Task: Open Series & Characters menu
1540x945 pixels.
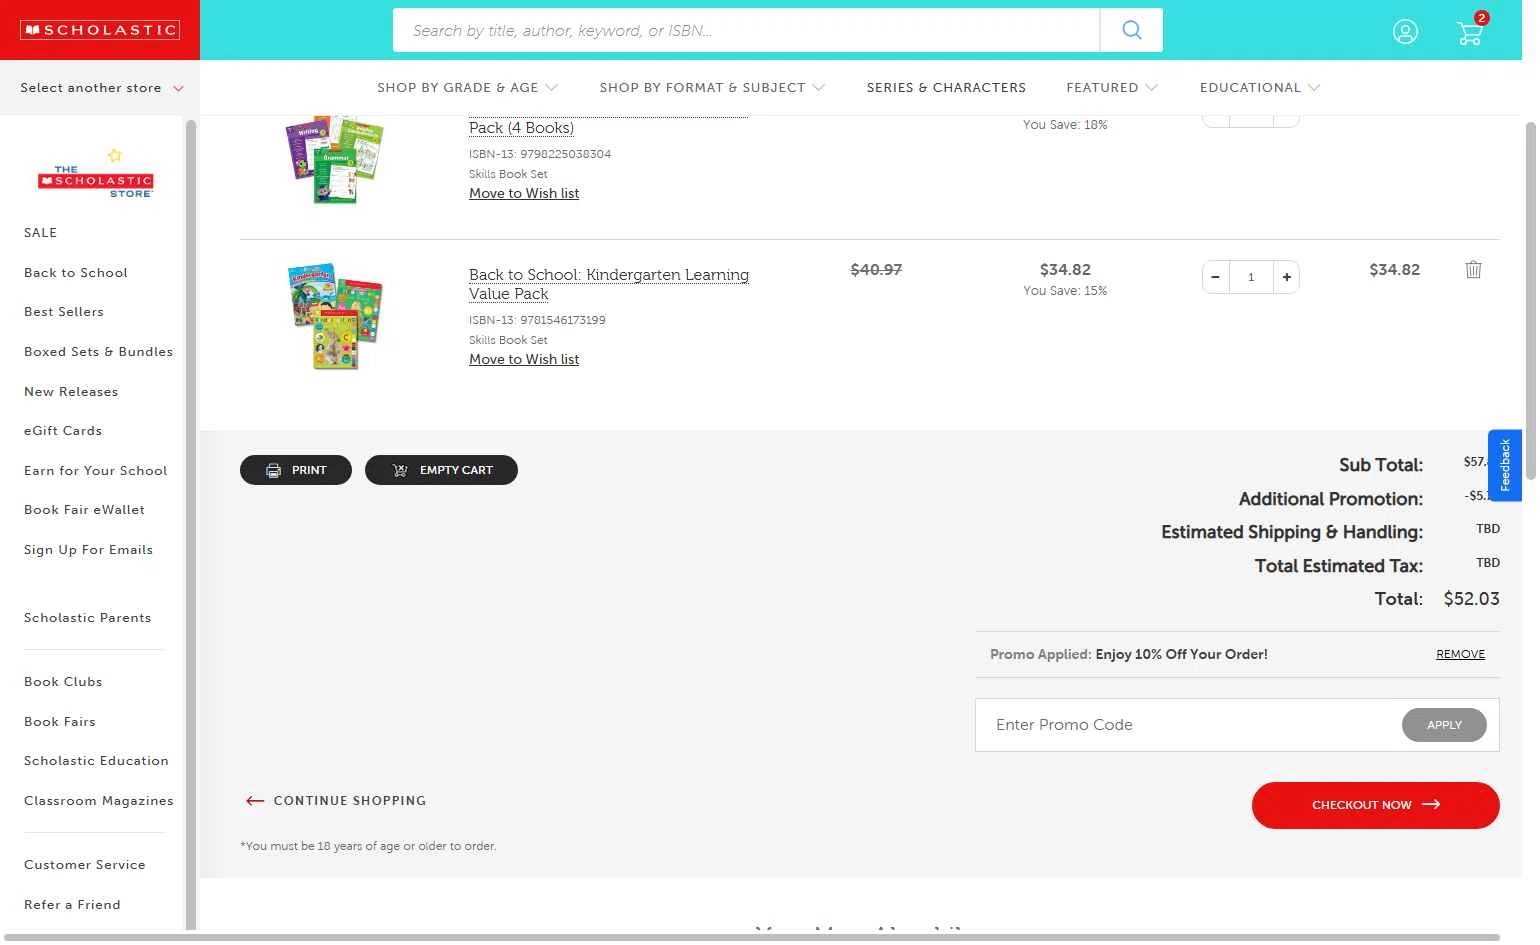Action: (x=946, y=88)
